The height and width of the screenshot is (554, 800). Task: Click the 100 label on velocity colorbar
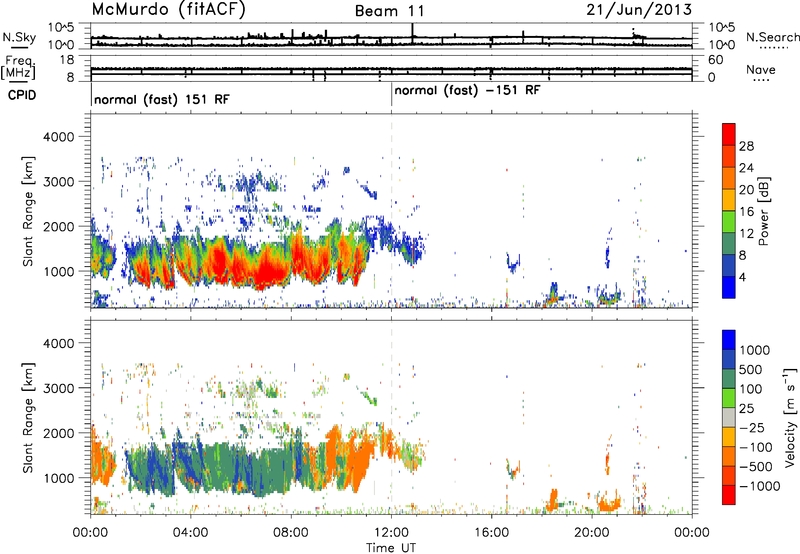[751, 389]
